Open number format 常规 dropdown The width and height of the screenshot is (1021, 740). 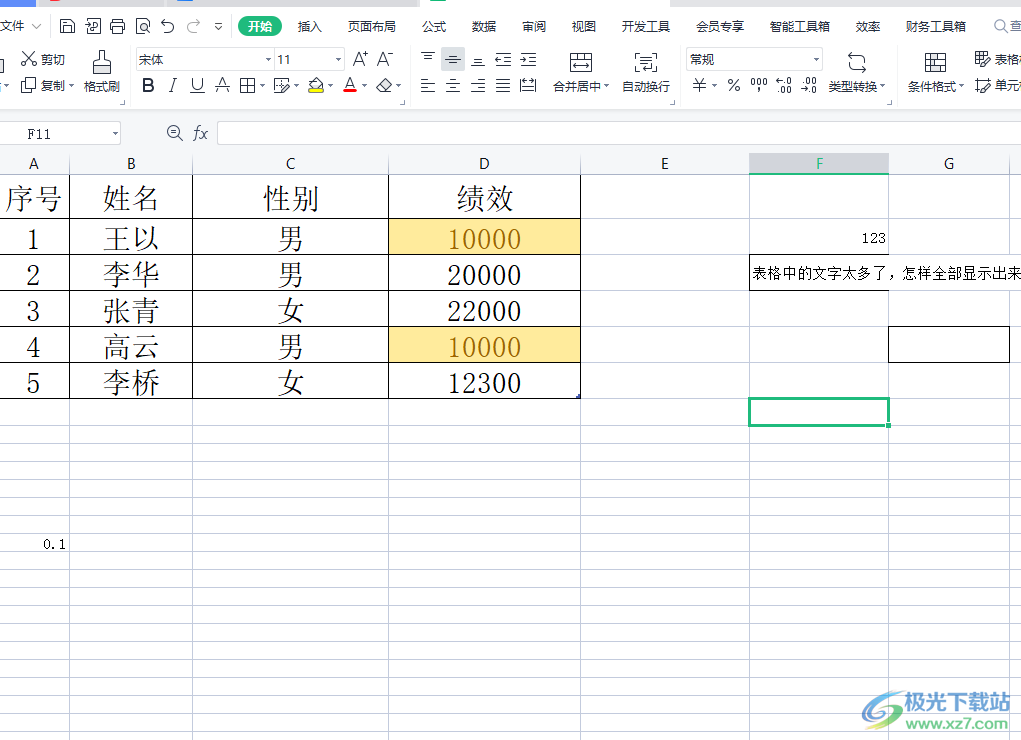pyautogui.click(x=816, y=59)
